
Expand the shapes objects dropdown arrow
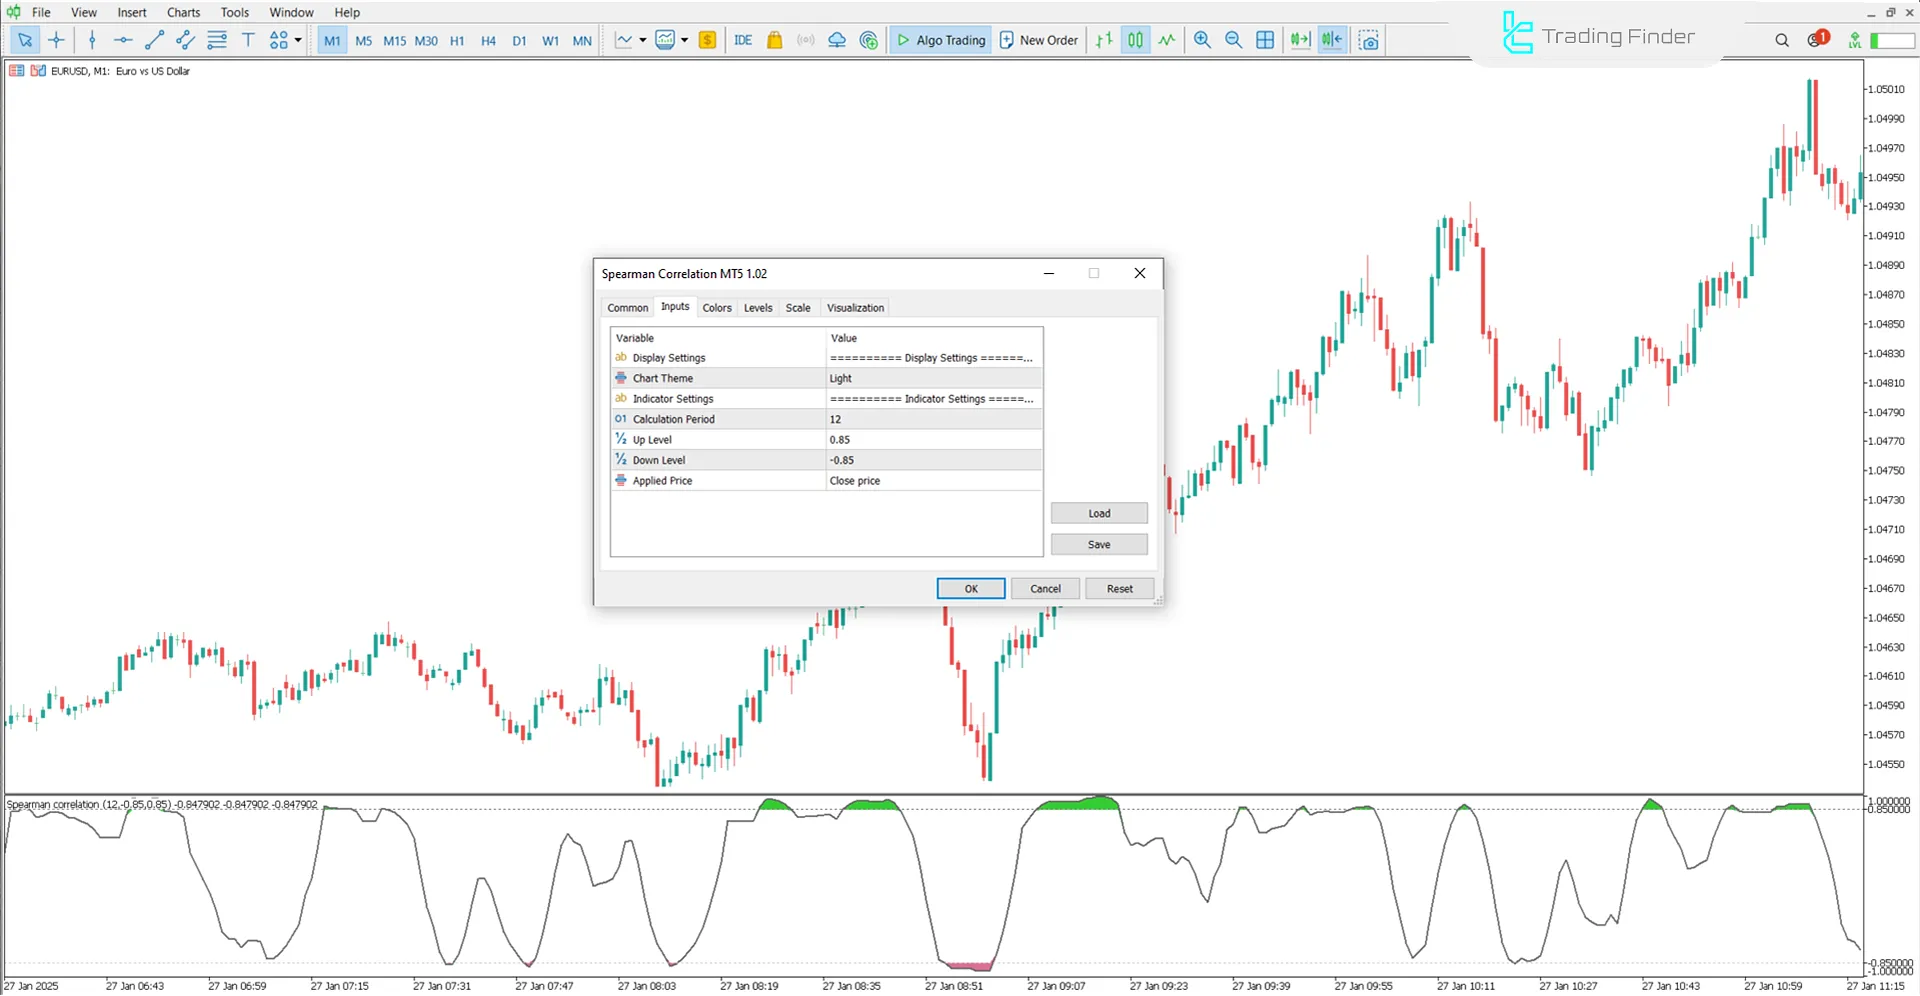pos(298,40)
